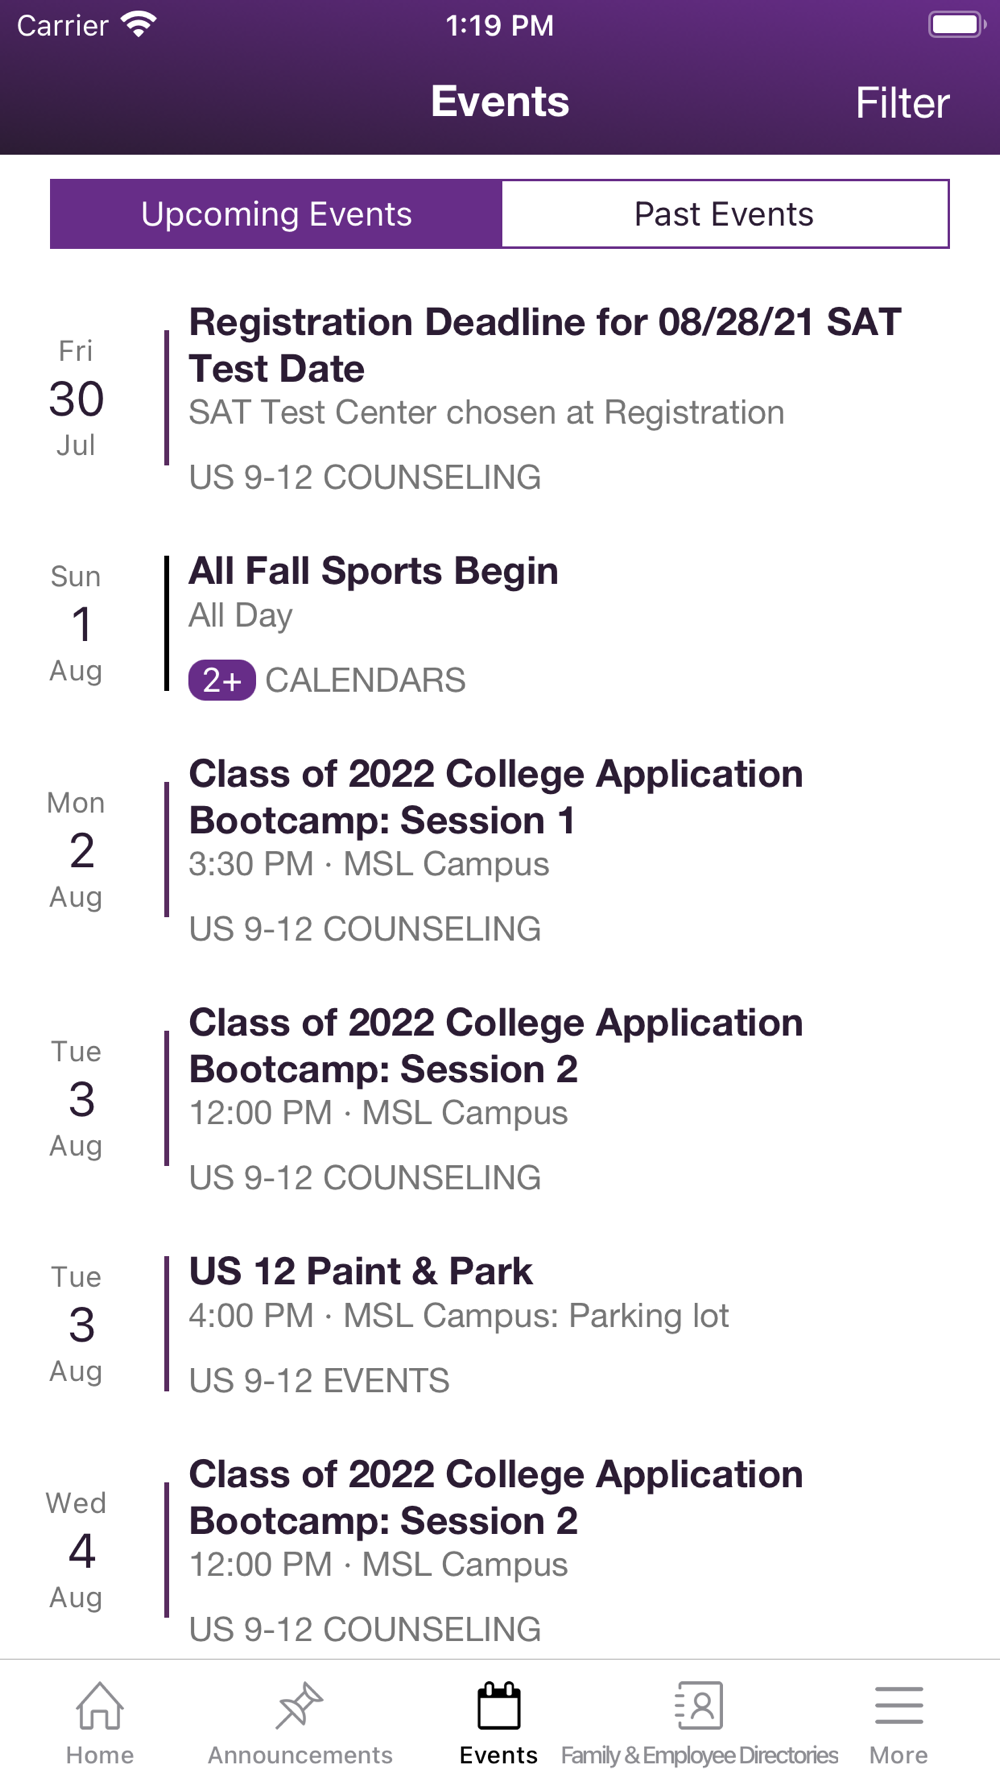The height and width of the screenshot is (1778, 1000).
Task: Tap the Wi-Fi status icon
Action: tap(139, 25)
